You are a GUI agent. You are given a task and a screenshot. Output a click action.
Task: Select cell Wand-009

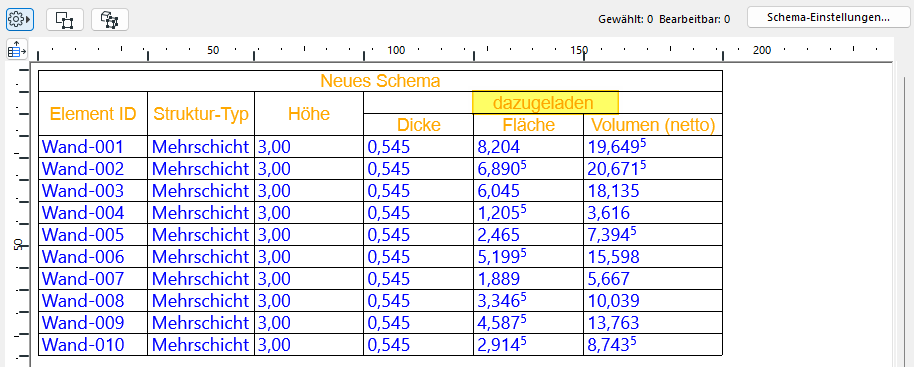point(93,323)
